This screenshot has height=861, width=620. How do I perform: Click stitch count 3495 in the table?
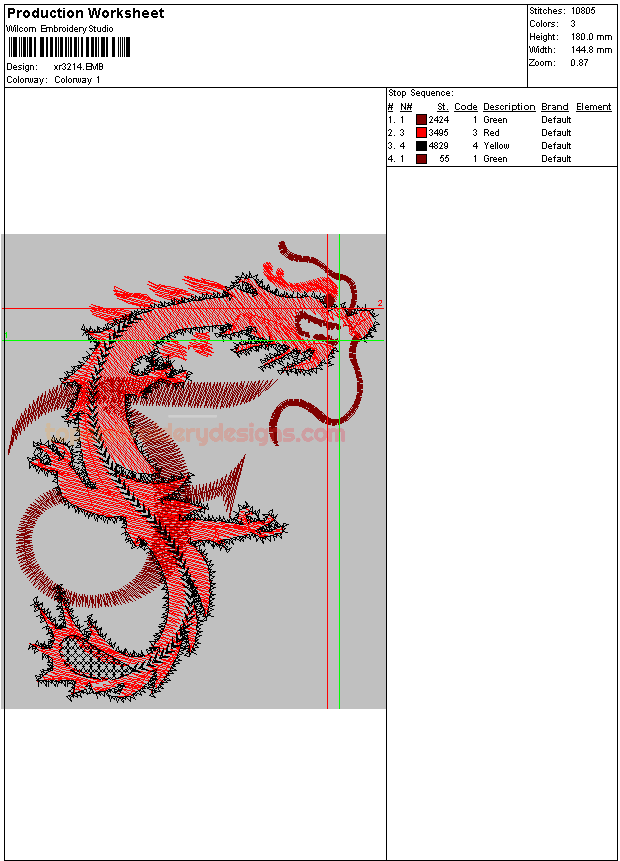tap(438, 133)
